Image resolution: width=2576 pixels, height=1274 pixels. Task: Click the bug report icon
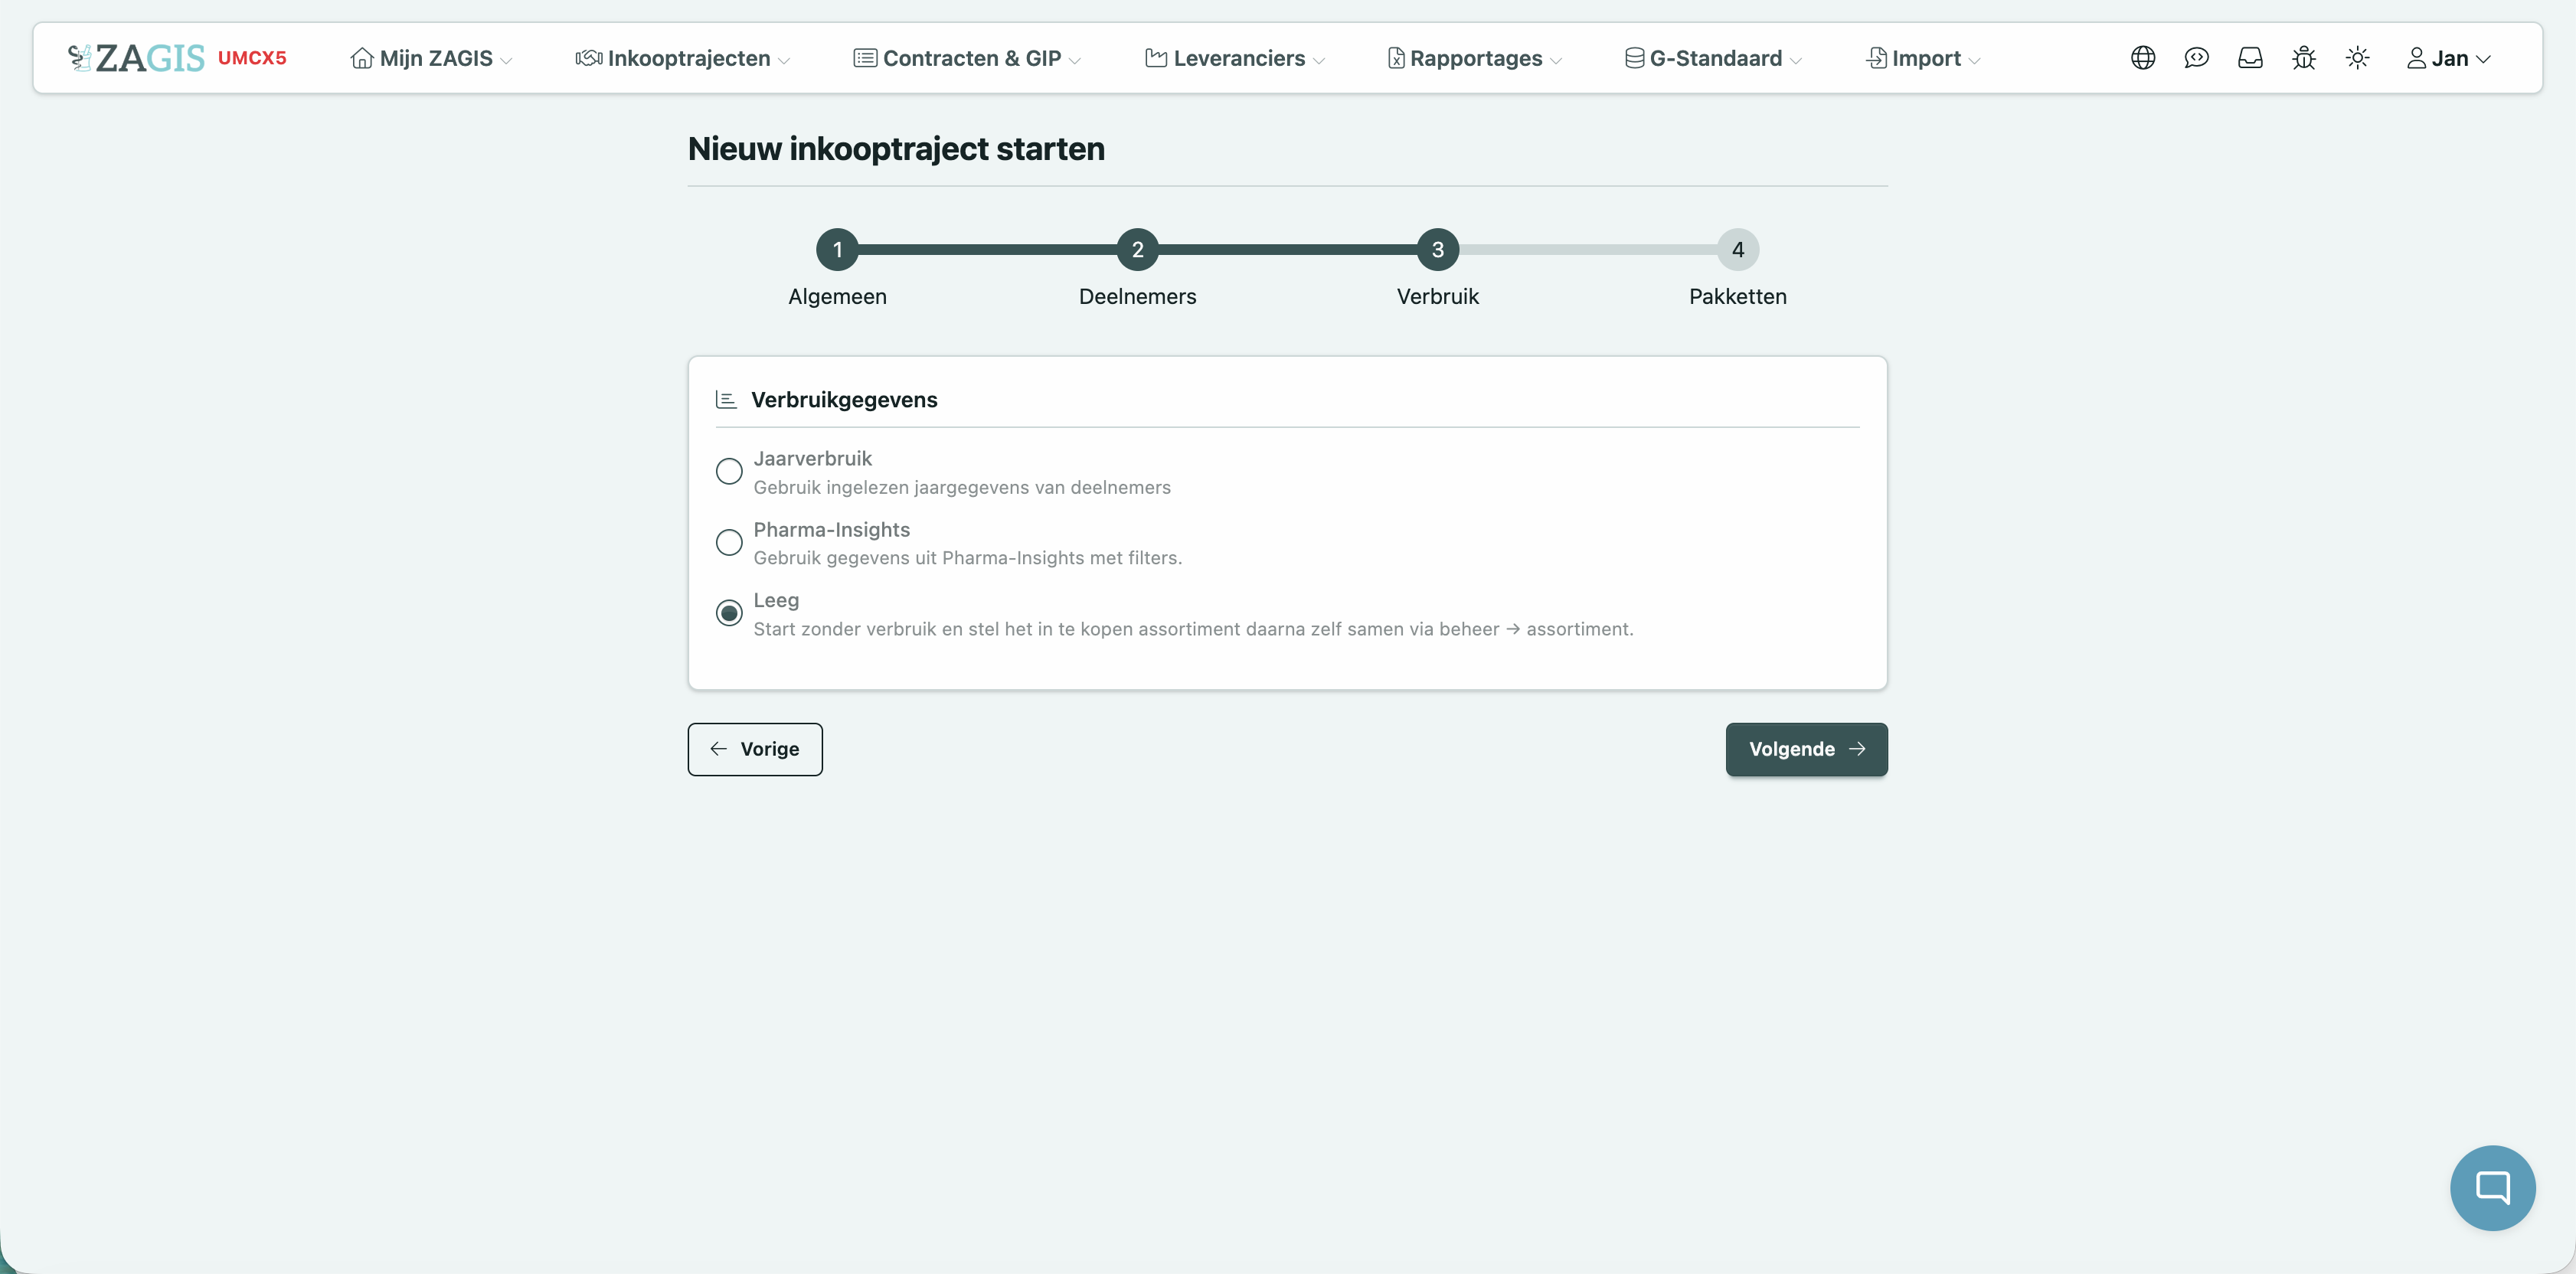pyautogui.click(x=2304, y=58)
